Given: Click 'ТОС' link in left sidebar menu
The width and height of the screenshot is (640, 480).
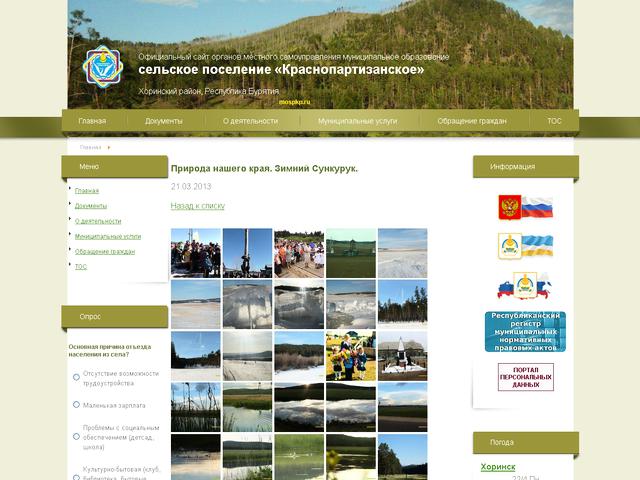Looking at the screenshot, I should (x=81, y=267).
